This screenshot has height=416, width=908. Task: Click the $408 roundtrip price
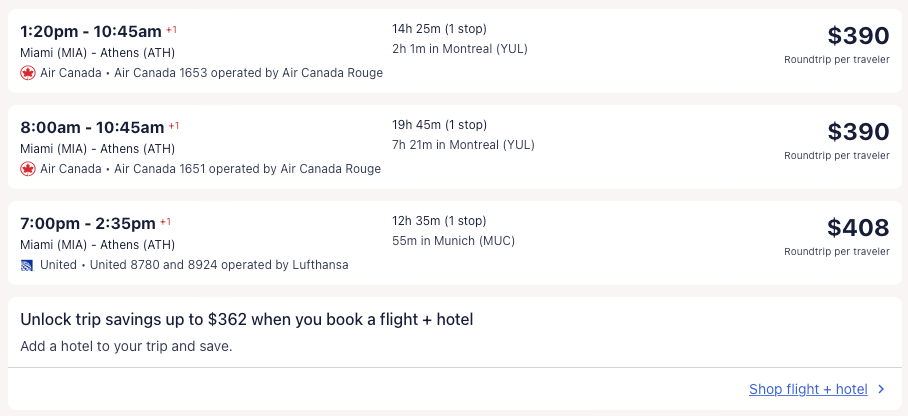pyautogui.click(x=857, y=228)
